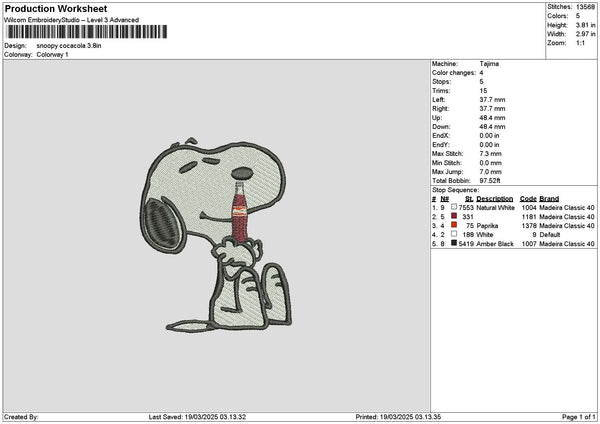Image resolution: width=600 pixels, height=424 pixels.
Task: Click the Paprika color swatch
Action: [x=454, y=225]
